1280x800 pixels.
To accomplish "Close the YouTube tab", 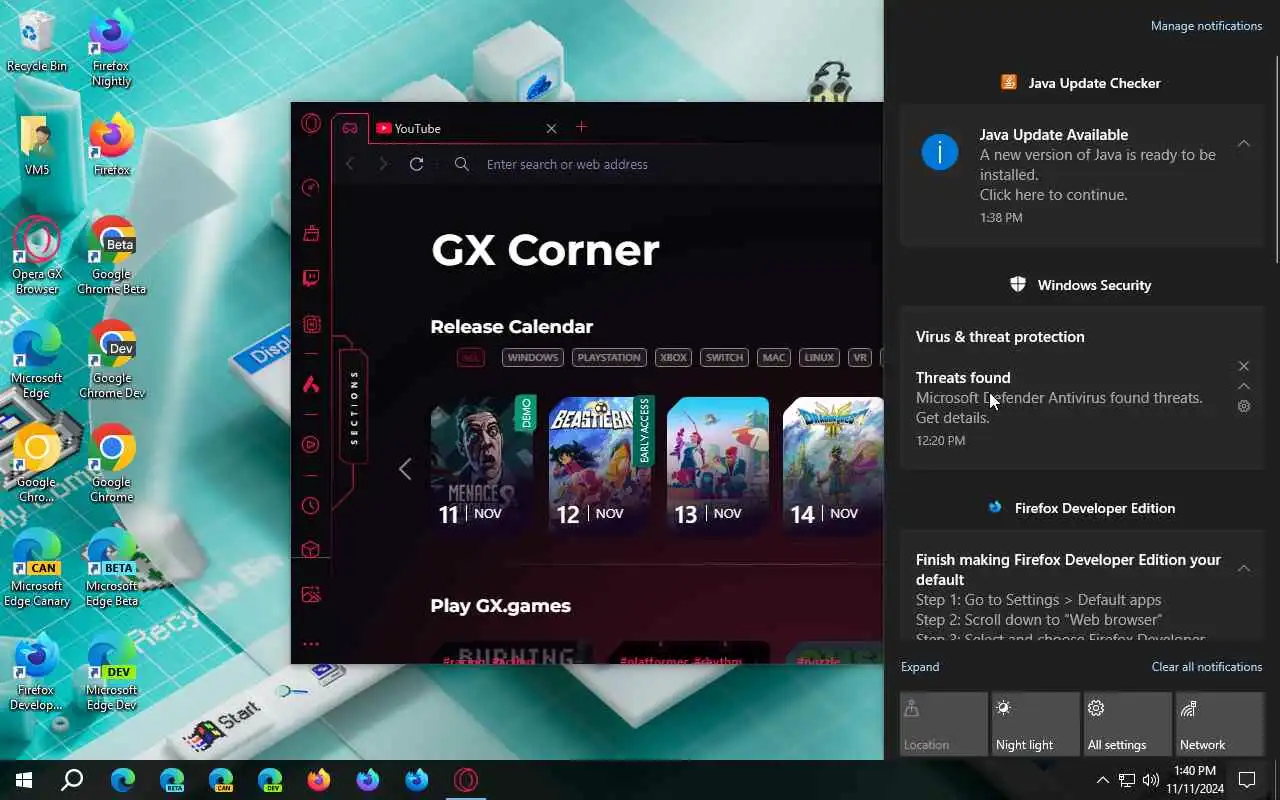I will (551, 128).
